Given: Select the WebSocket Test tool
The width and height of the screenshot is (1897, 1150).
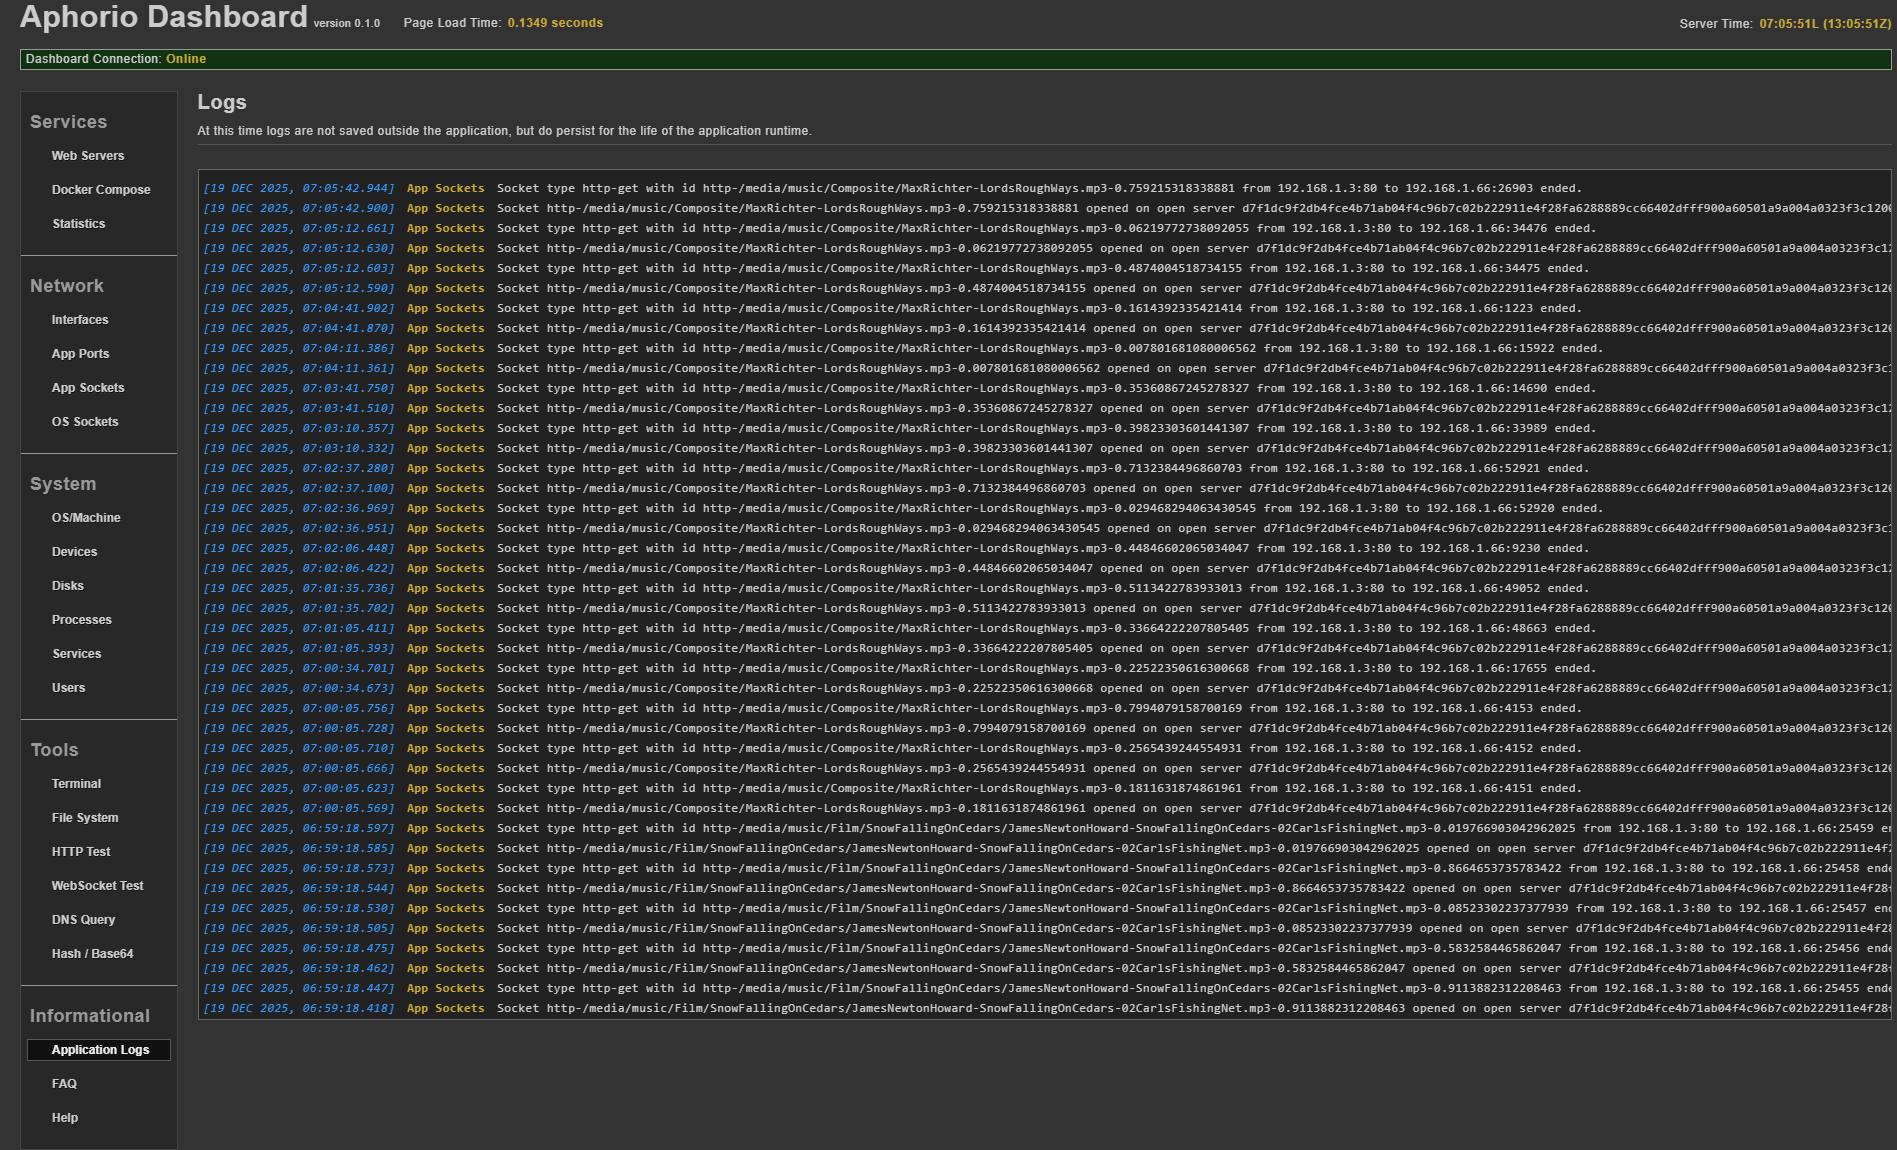Looking at the screenshot, I should [98, 886].
